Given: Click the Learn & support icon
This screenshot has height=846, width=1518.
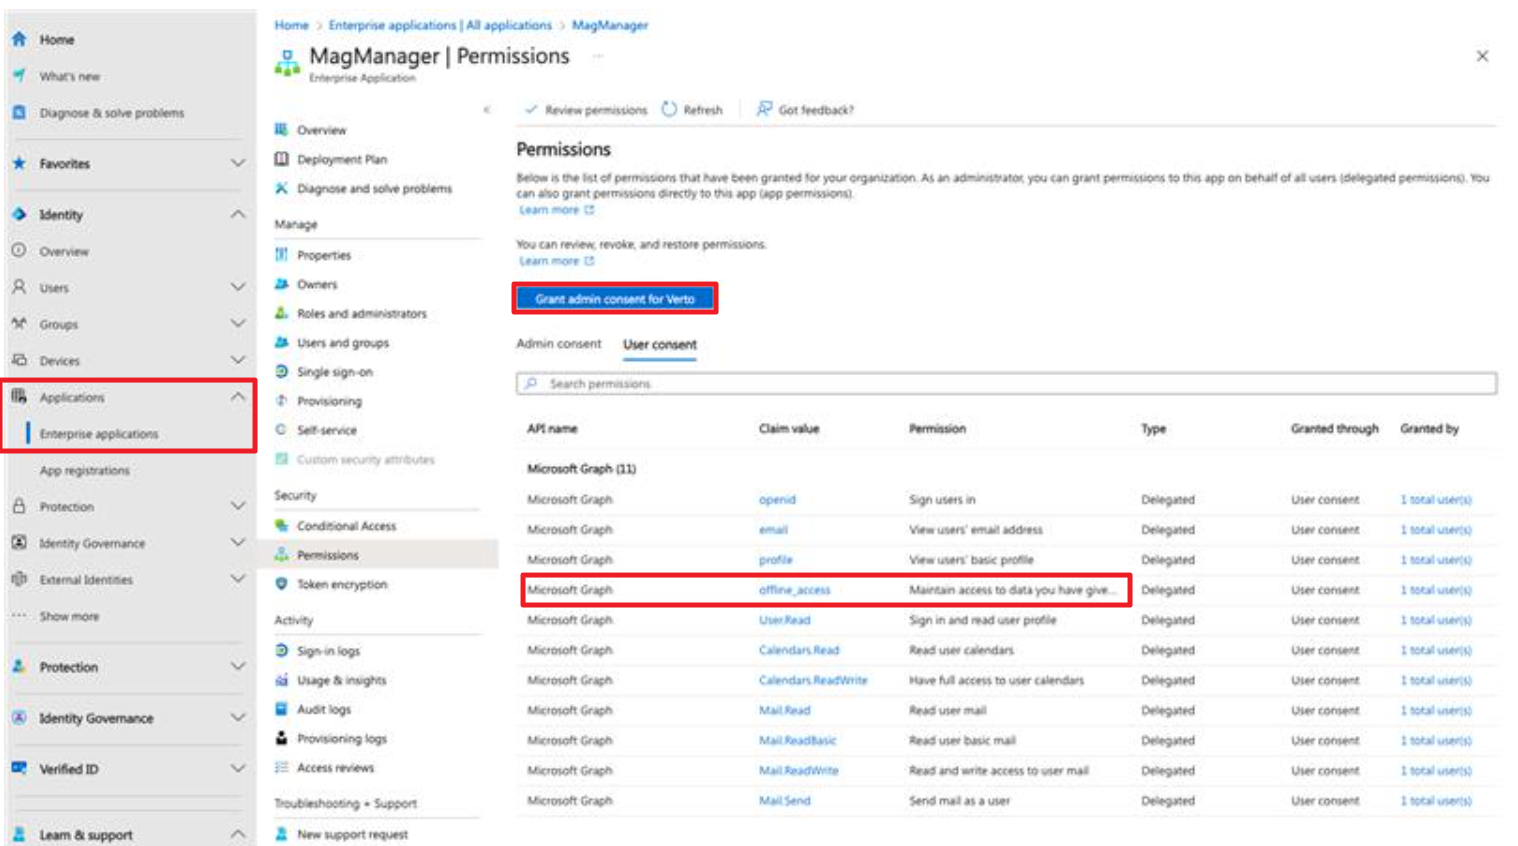Looking at the screenshot, I should [19, 834].
